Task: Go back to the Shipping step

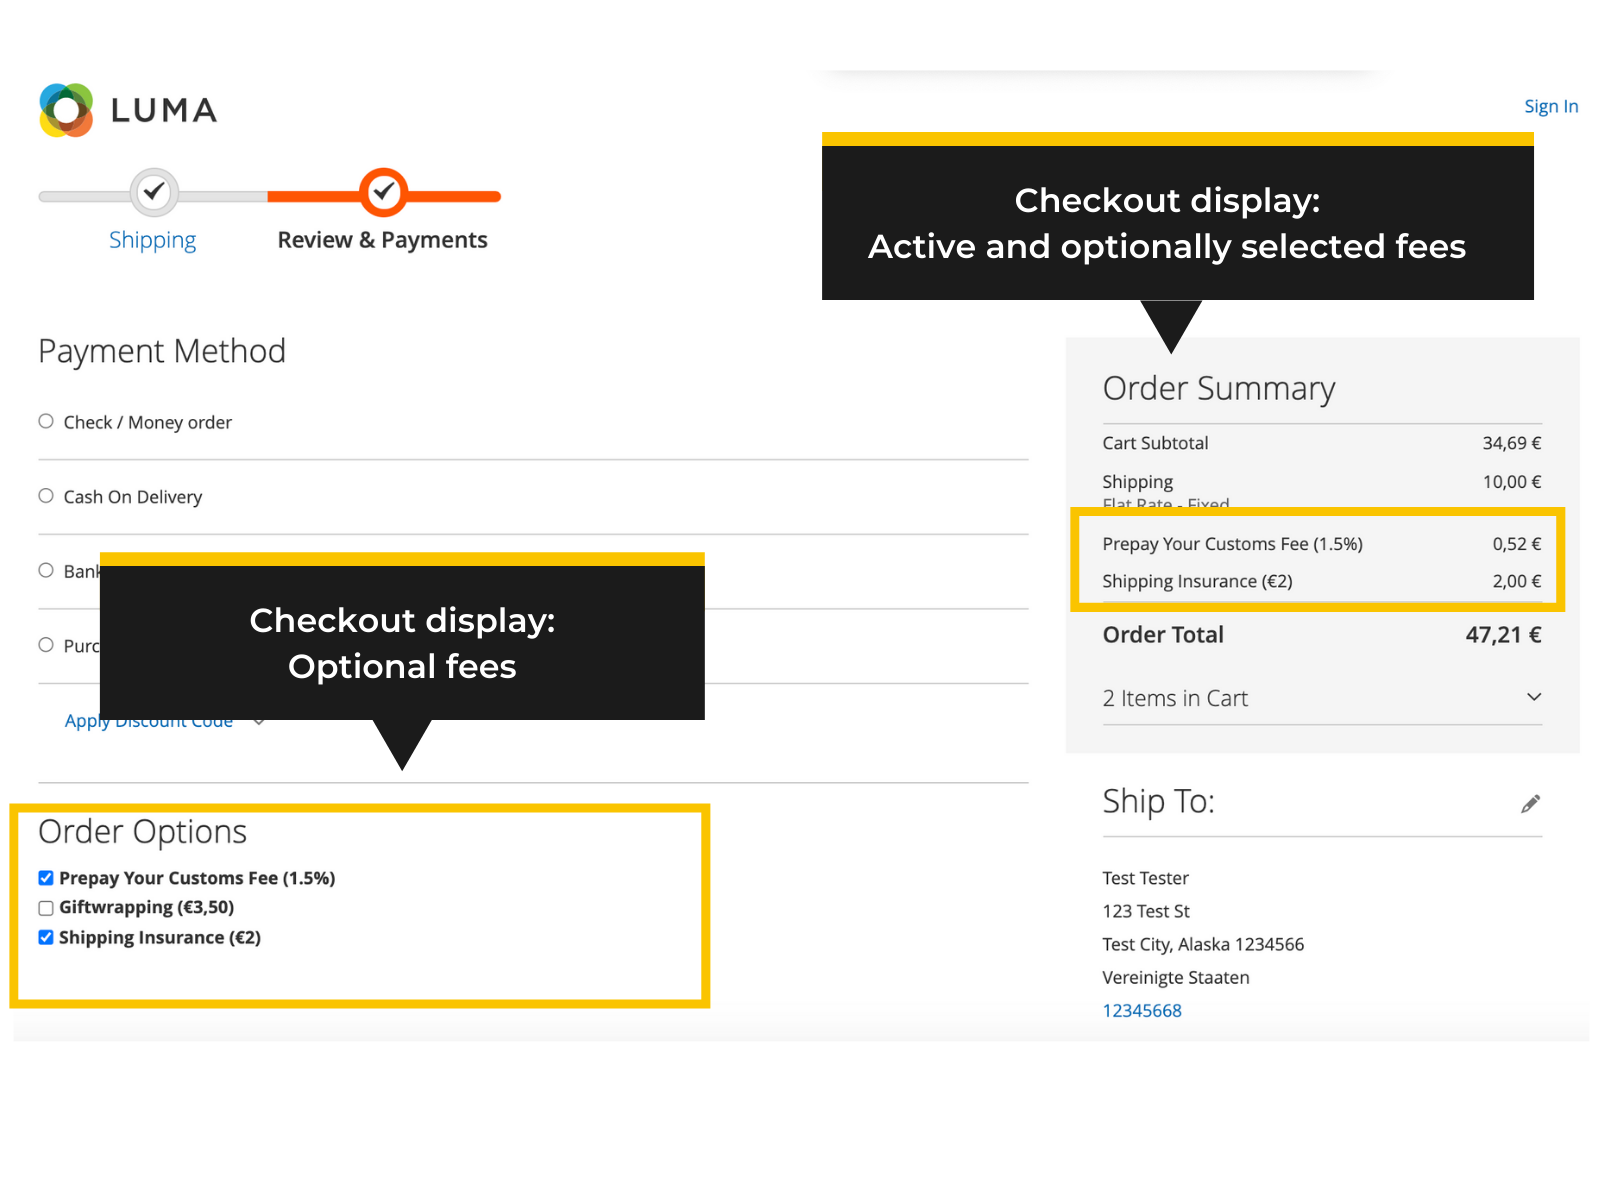Action: (x=152, y=240)
